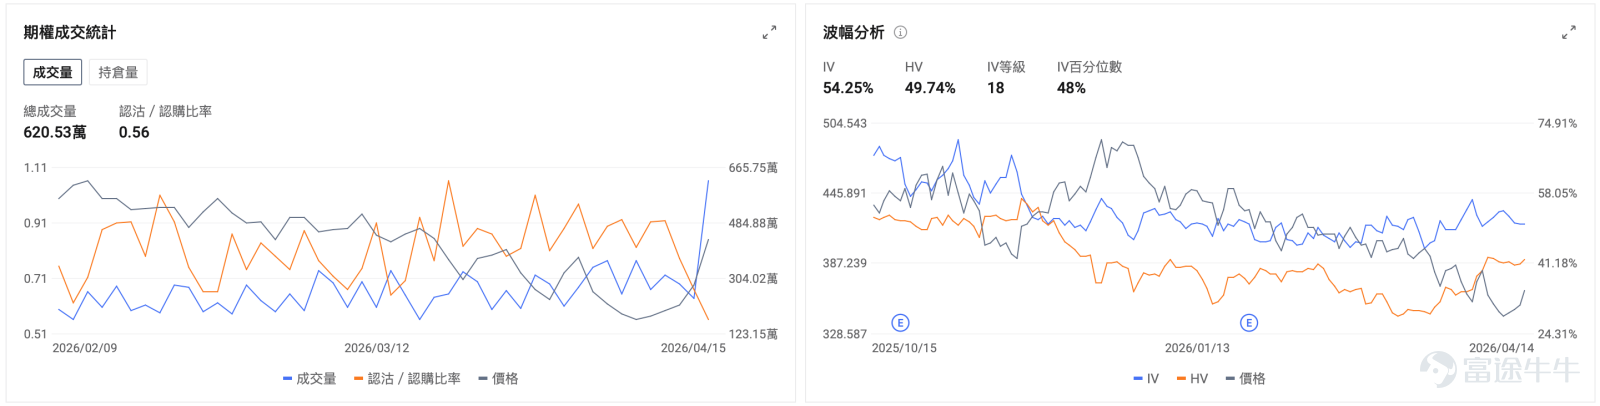Image resolution: width=1600 pixels, height=406 pixels.
Task: Click the 123.15萬 volume axis label
Action: pyautogui.click(x=753, y=334)
